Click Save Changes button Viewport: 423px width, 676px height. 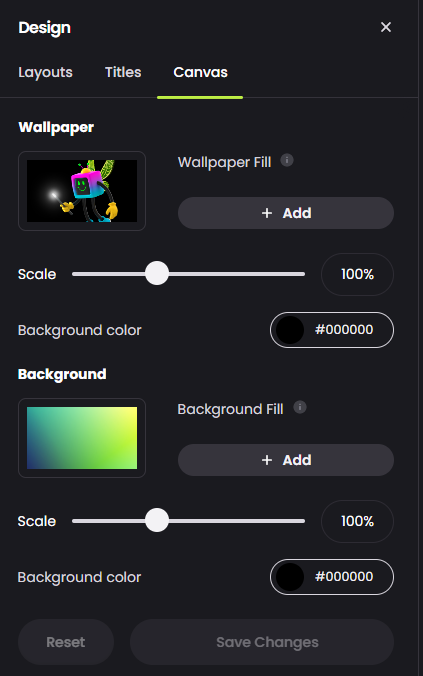point(262,642)
